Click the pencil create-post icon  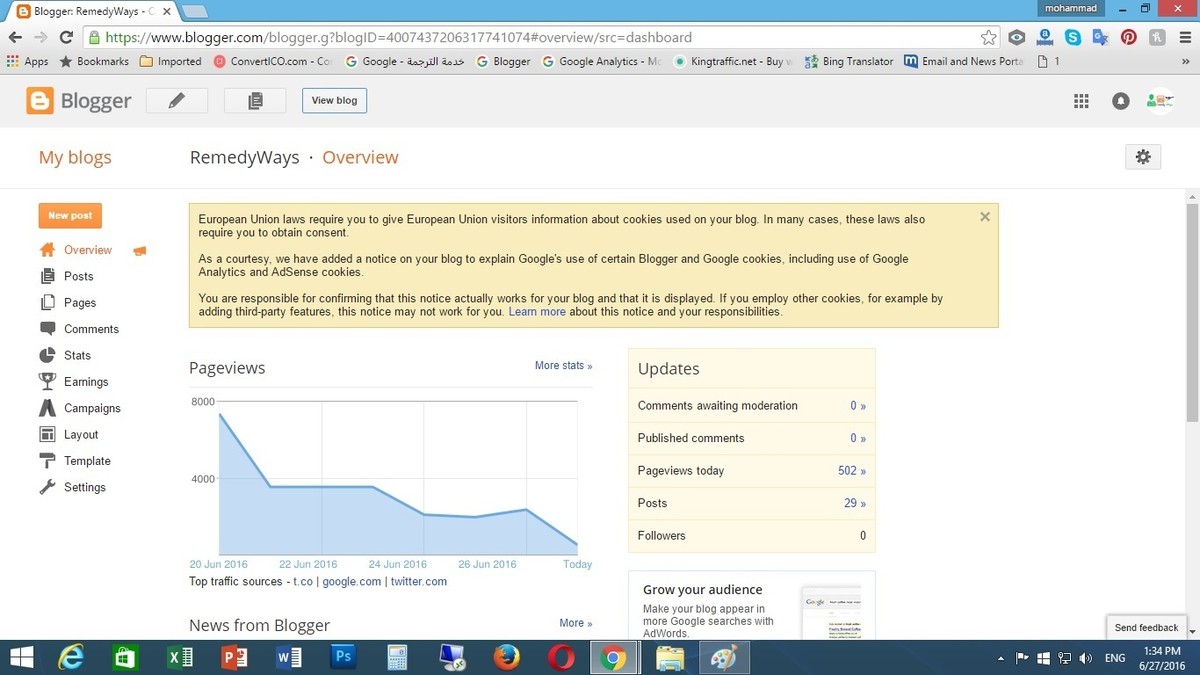[177, 100]
